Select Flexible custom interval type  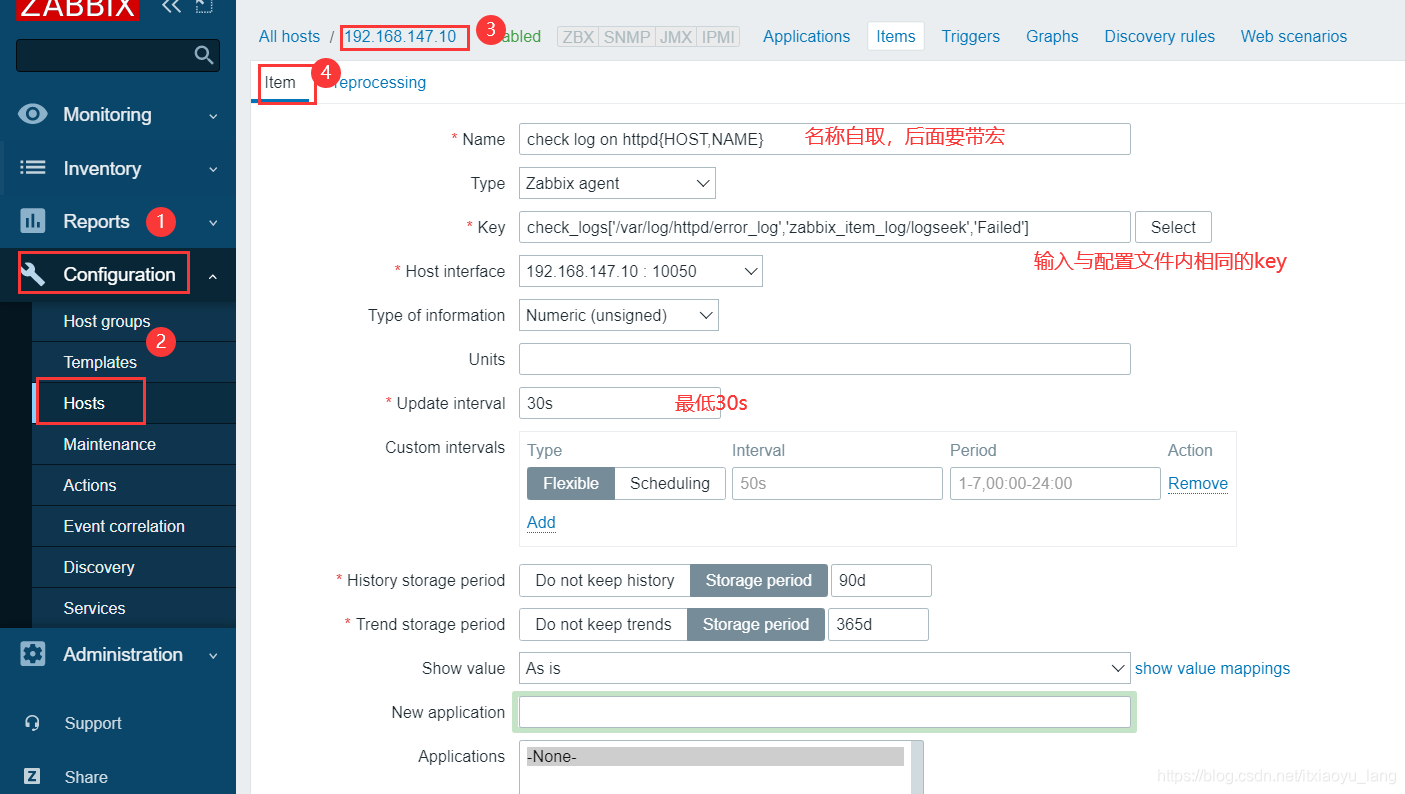pyautogui.click(x=571, y=483)
